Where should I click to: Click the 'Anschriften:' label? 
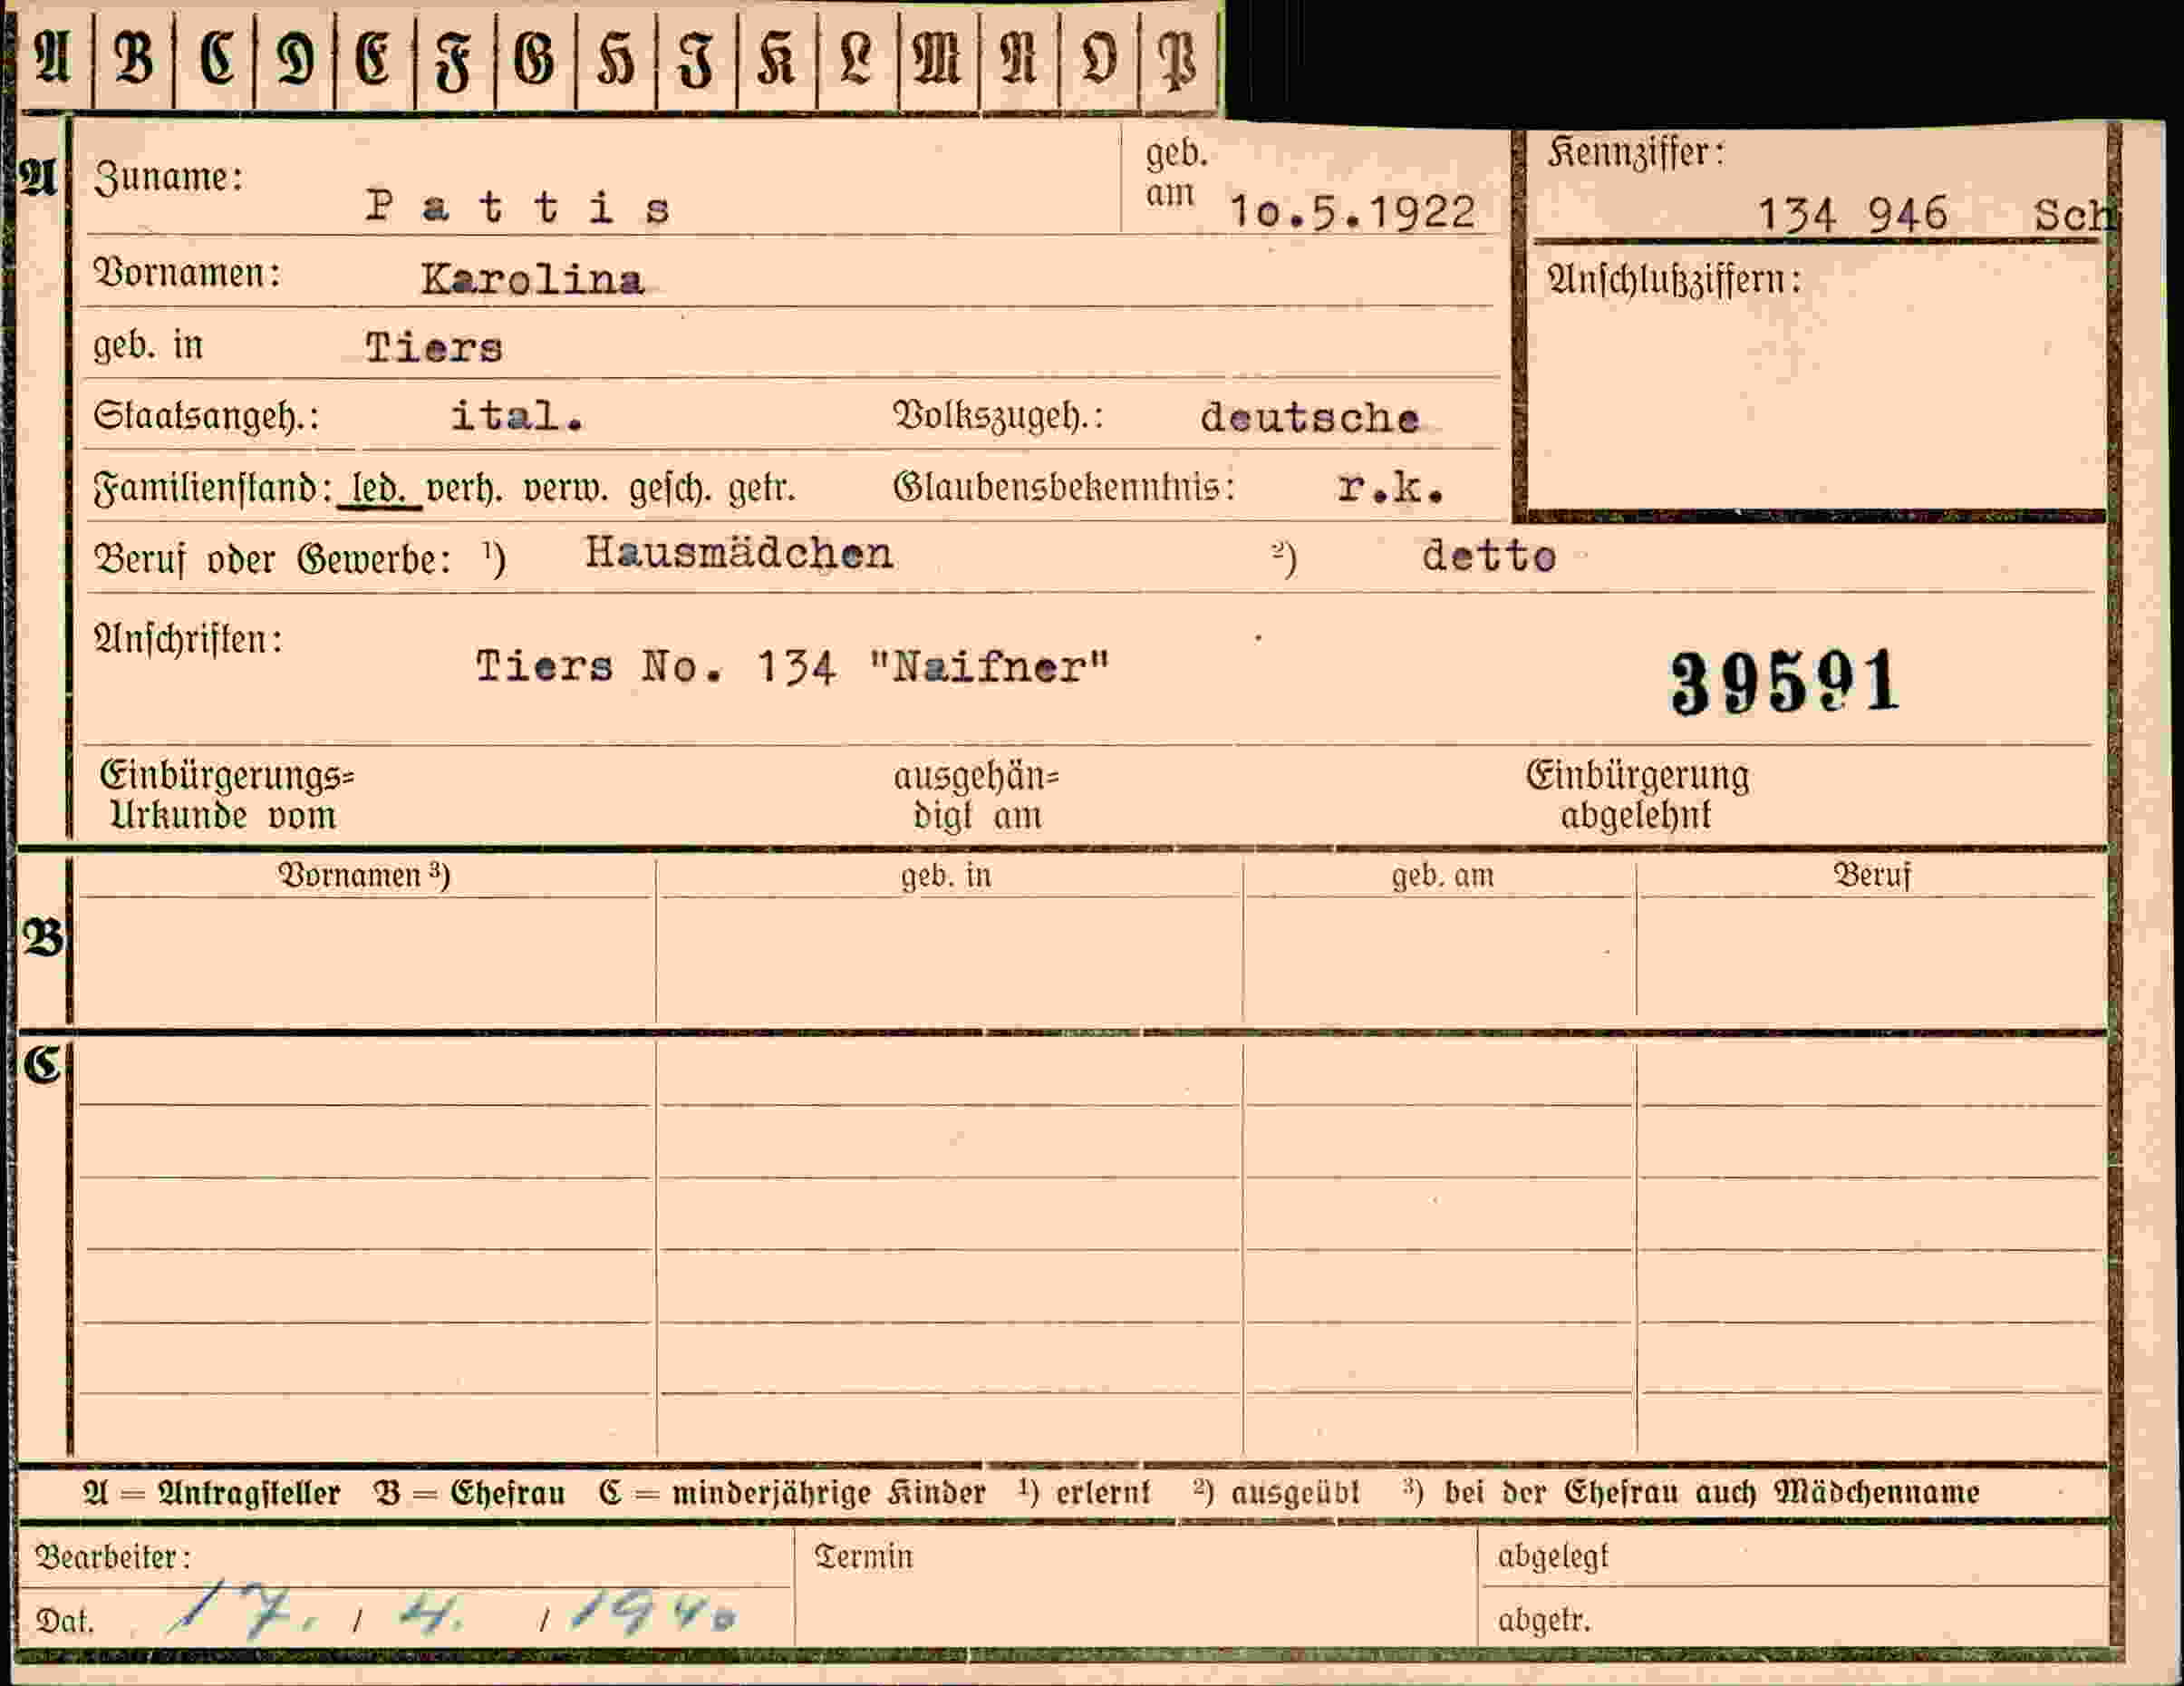(188, 638)
